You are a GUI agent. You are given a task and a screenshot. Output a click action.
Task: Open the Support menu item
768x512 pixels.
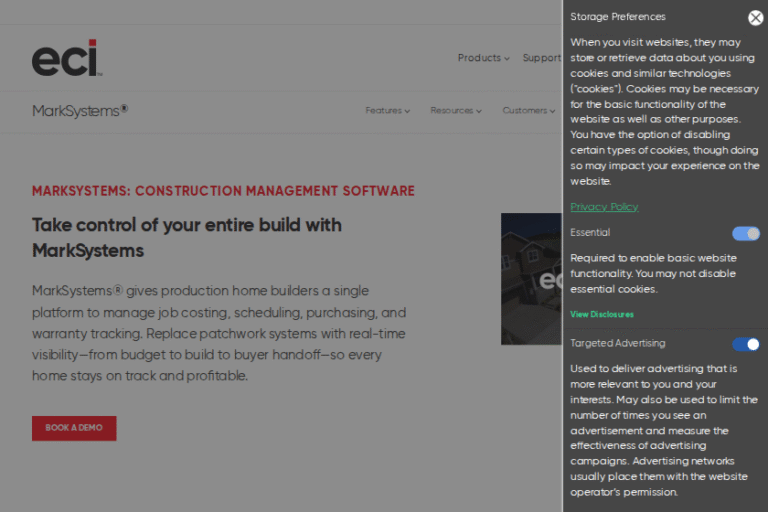(541, 58)
